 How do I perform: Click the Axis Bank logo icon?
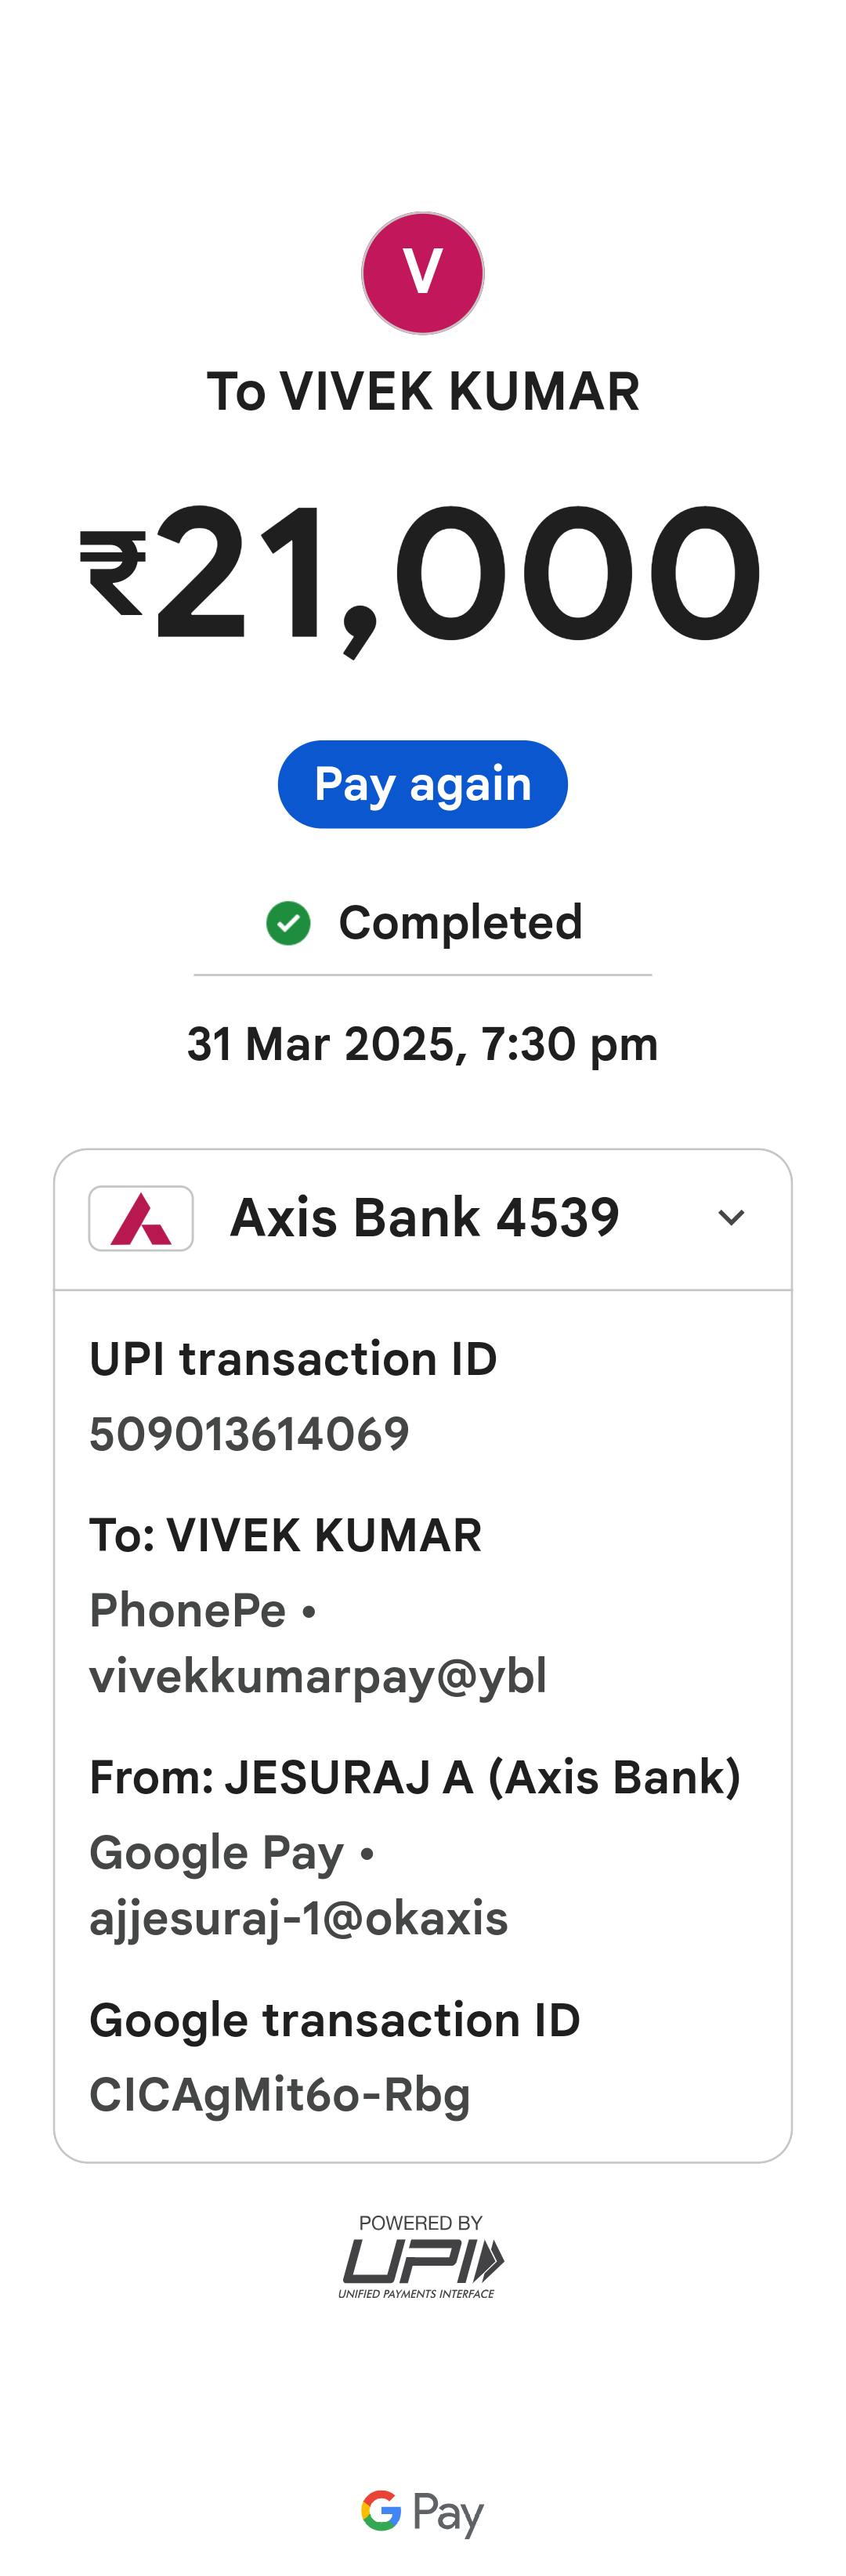coord(141,1218)
